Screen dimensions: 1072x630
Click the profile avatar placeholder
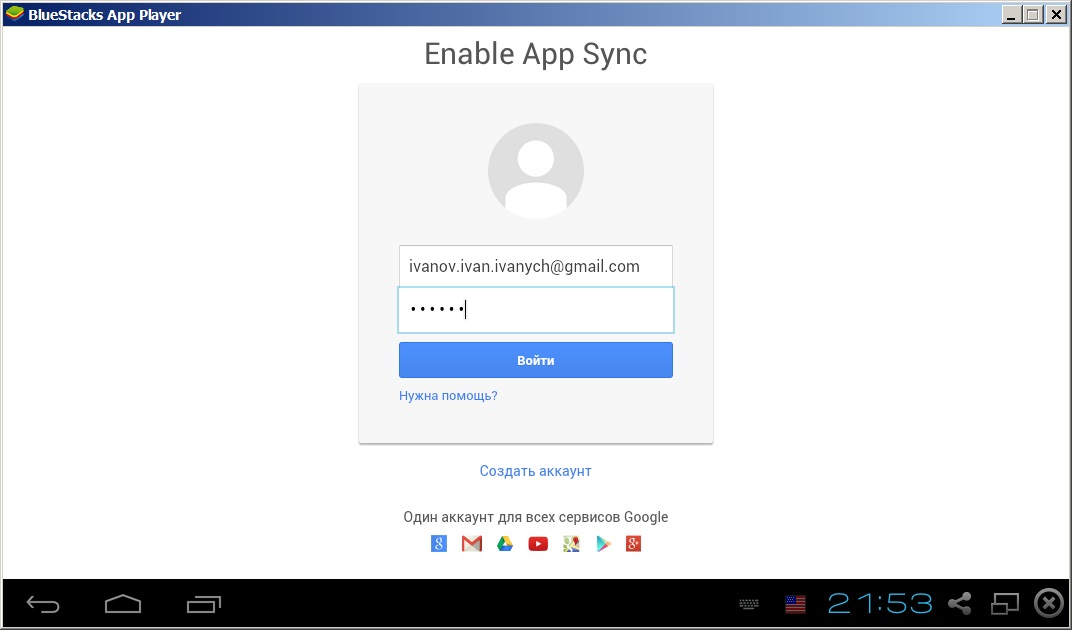click(536, 171)
